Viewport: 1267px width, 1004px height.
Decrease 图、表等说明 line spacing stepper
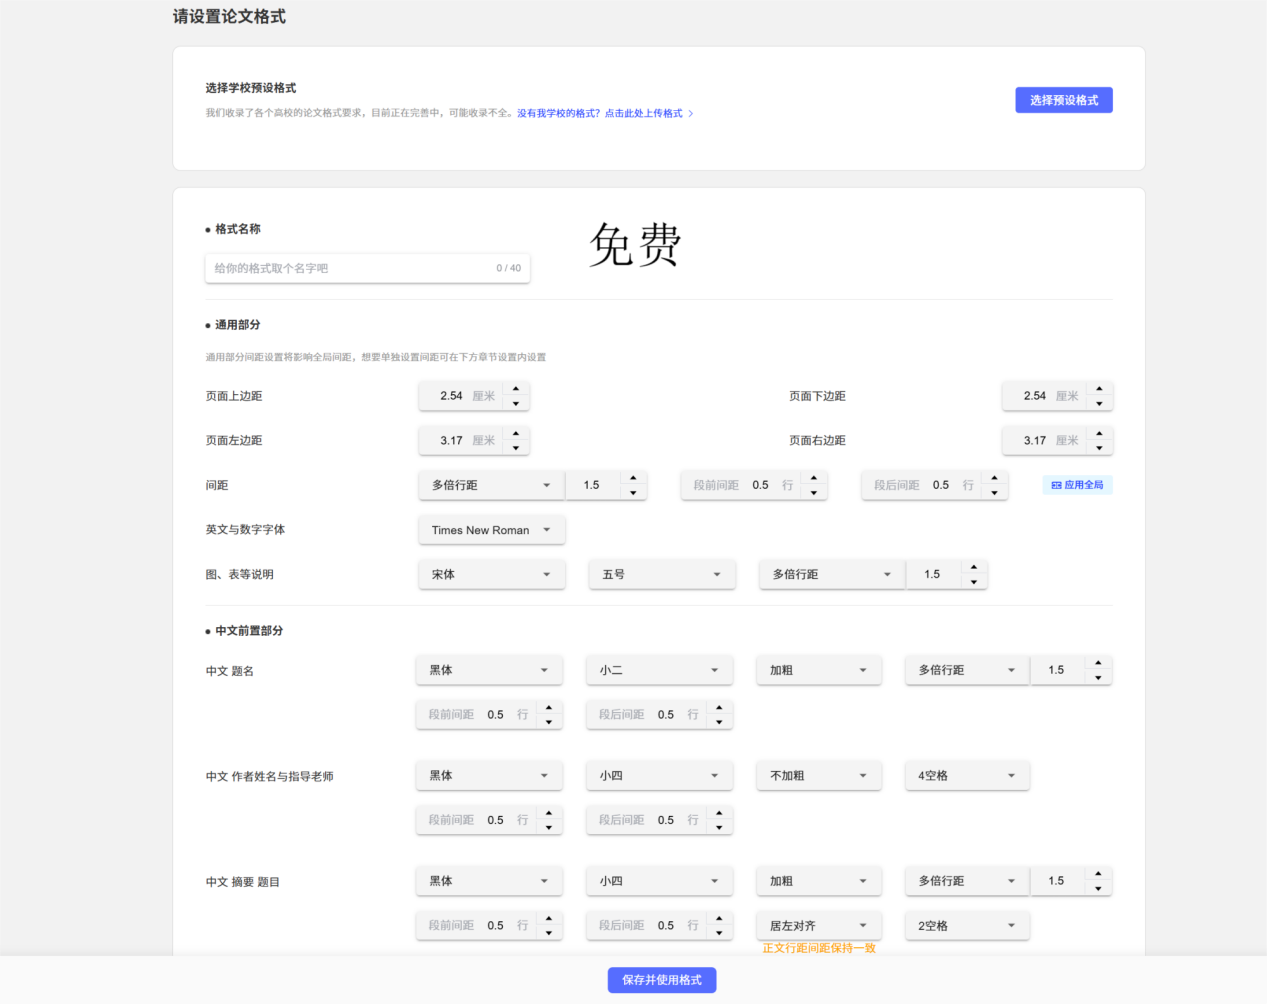click(974, 582)
